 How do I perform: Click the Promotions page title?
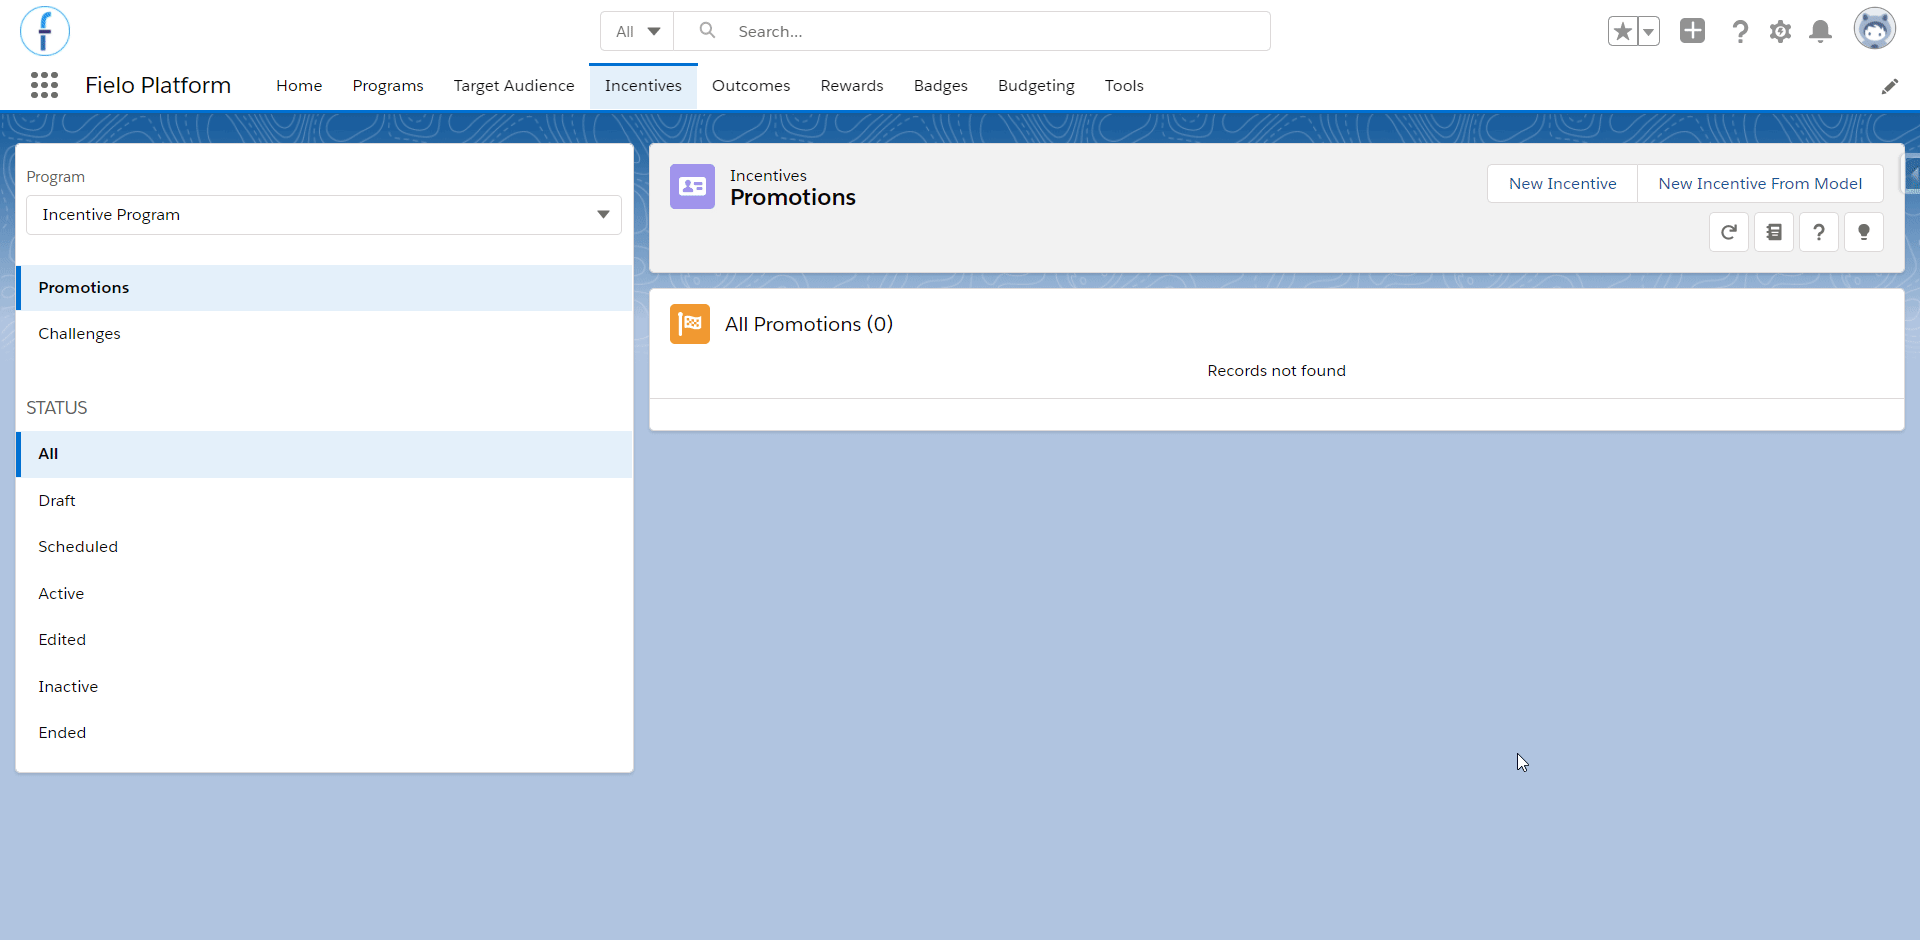point(793,198)
